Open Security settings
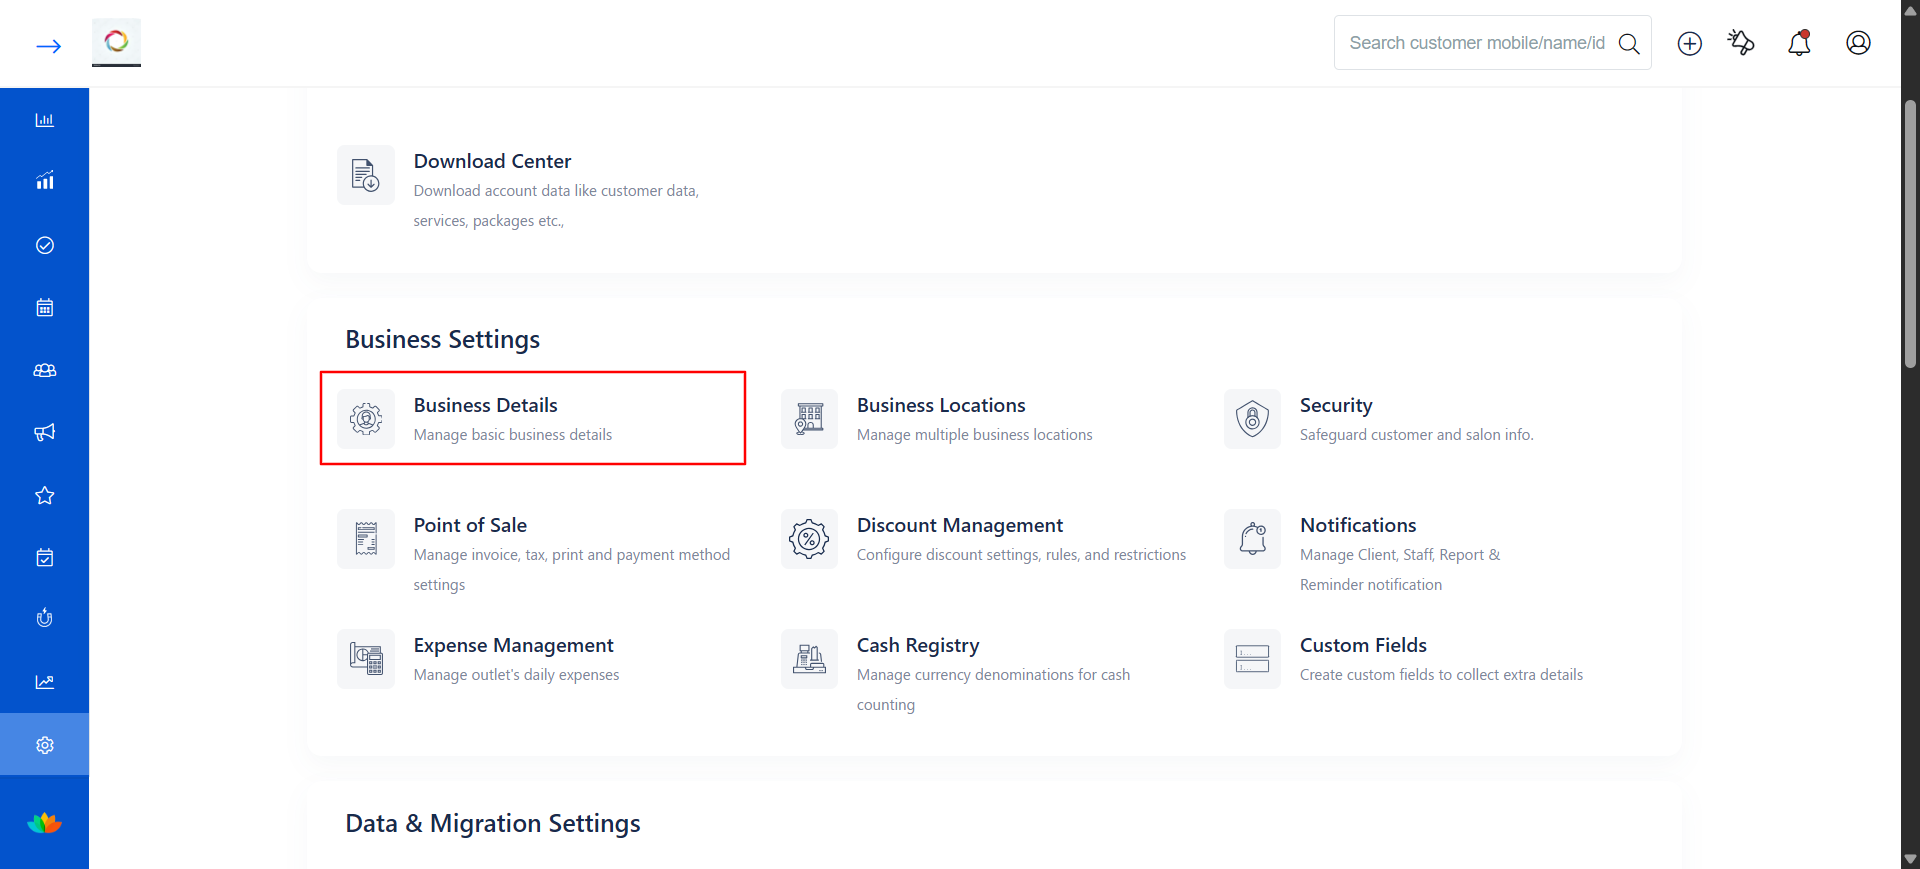Image resolution: width=1920 pixels, height=869 pixels. coord(1336,405)
